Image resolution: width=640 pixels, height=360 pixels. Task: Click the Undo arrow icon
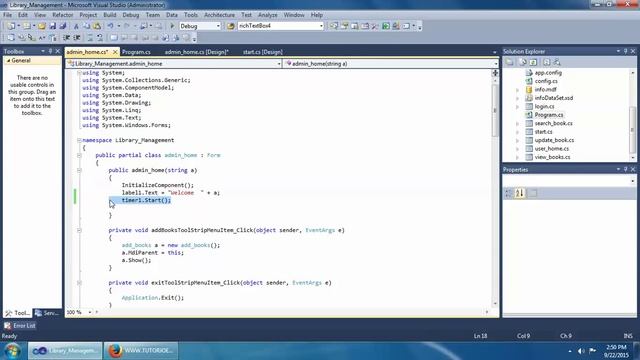[110, 26]
